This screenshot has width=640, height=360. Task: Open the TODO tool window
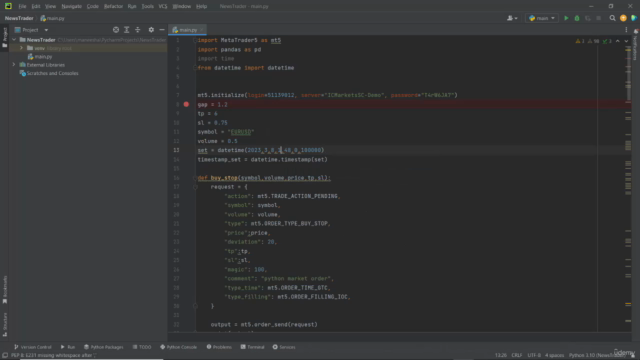pyautogui.click(x=142, y=347)
